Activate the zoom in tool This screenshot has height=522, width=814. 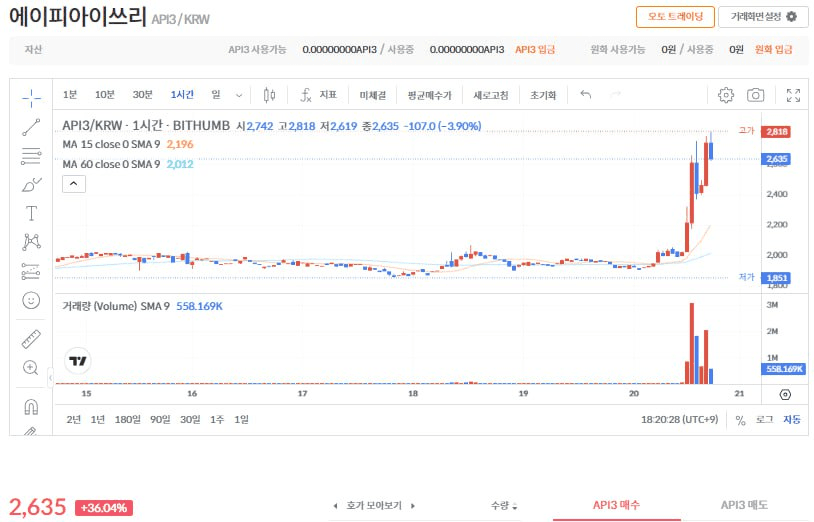tap(31, 368)
